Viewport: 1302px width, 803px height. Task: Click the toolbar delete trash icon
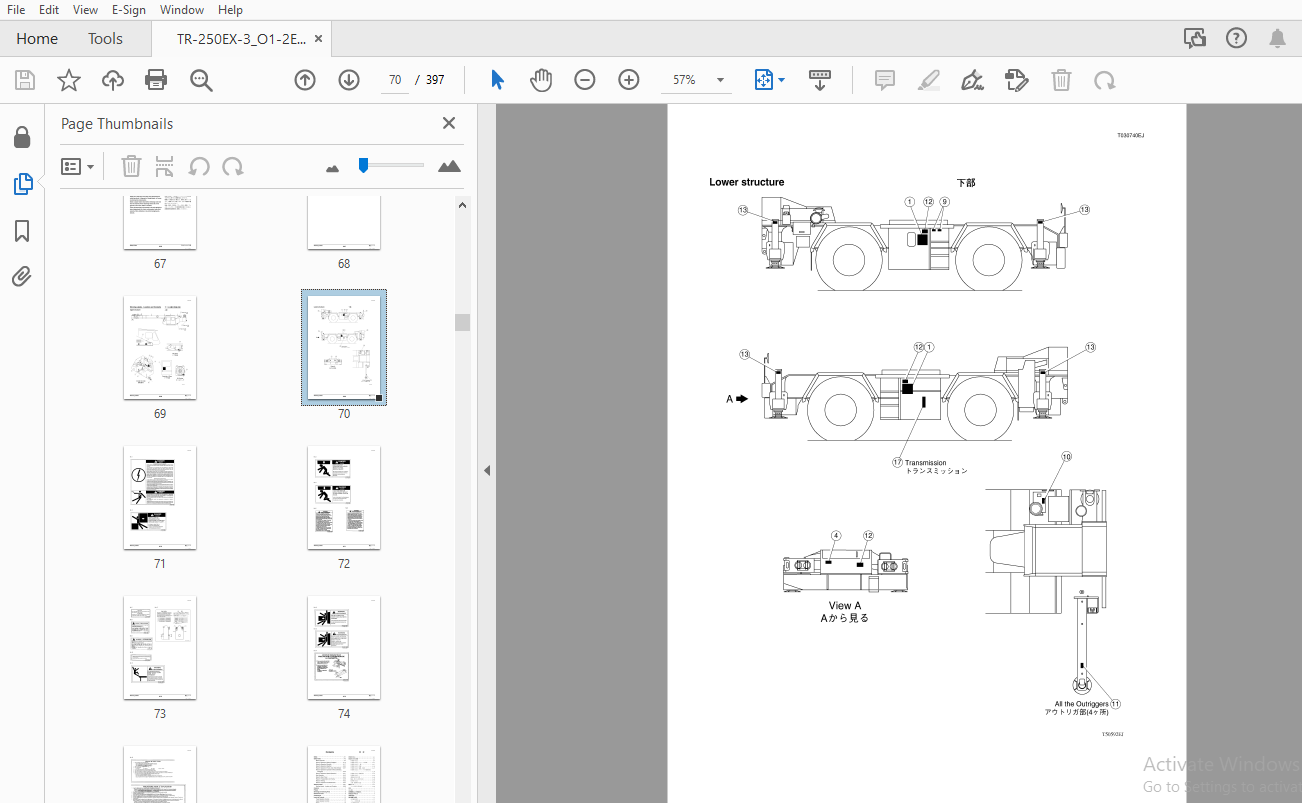(1061, 80)
